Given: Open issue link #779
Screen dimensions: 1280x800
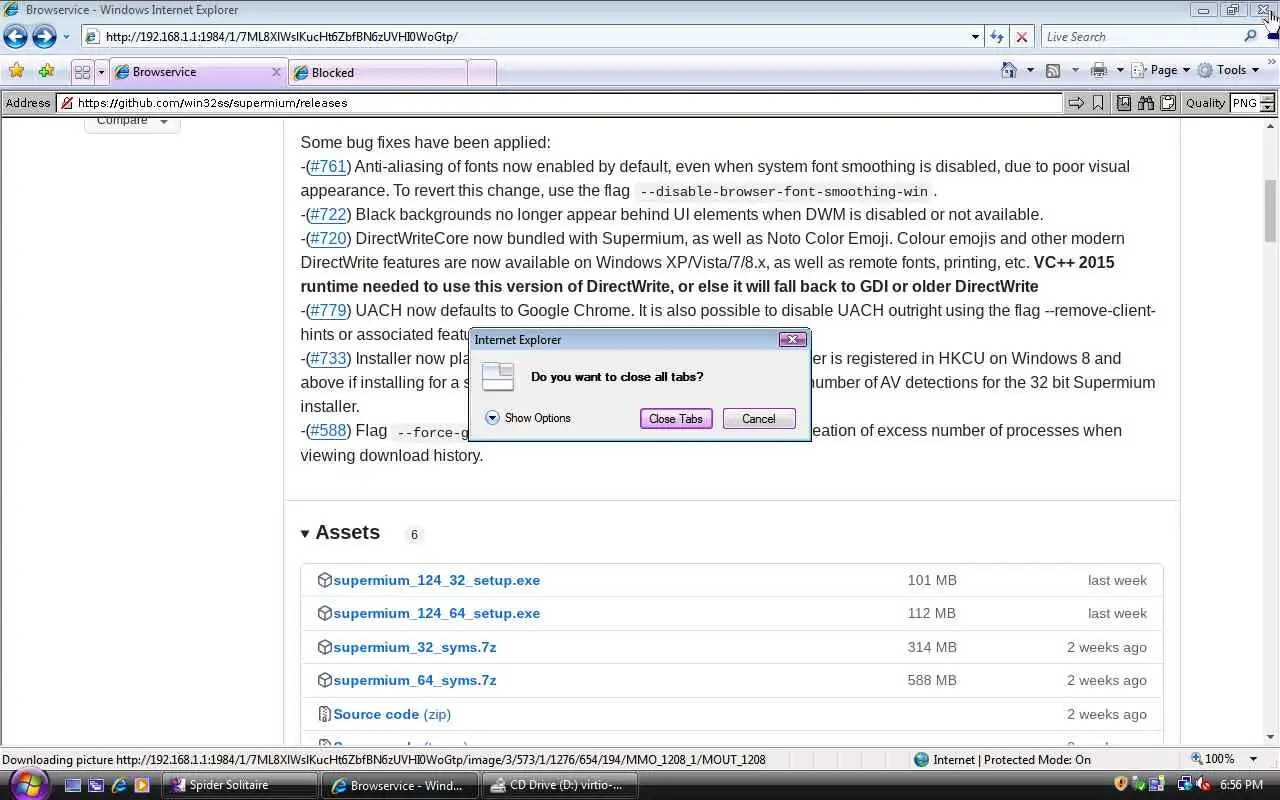Looking at the screenshot, I should click(328, 310).
